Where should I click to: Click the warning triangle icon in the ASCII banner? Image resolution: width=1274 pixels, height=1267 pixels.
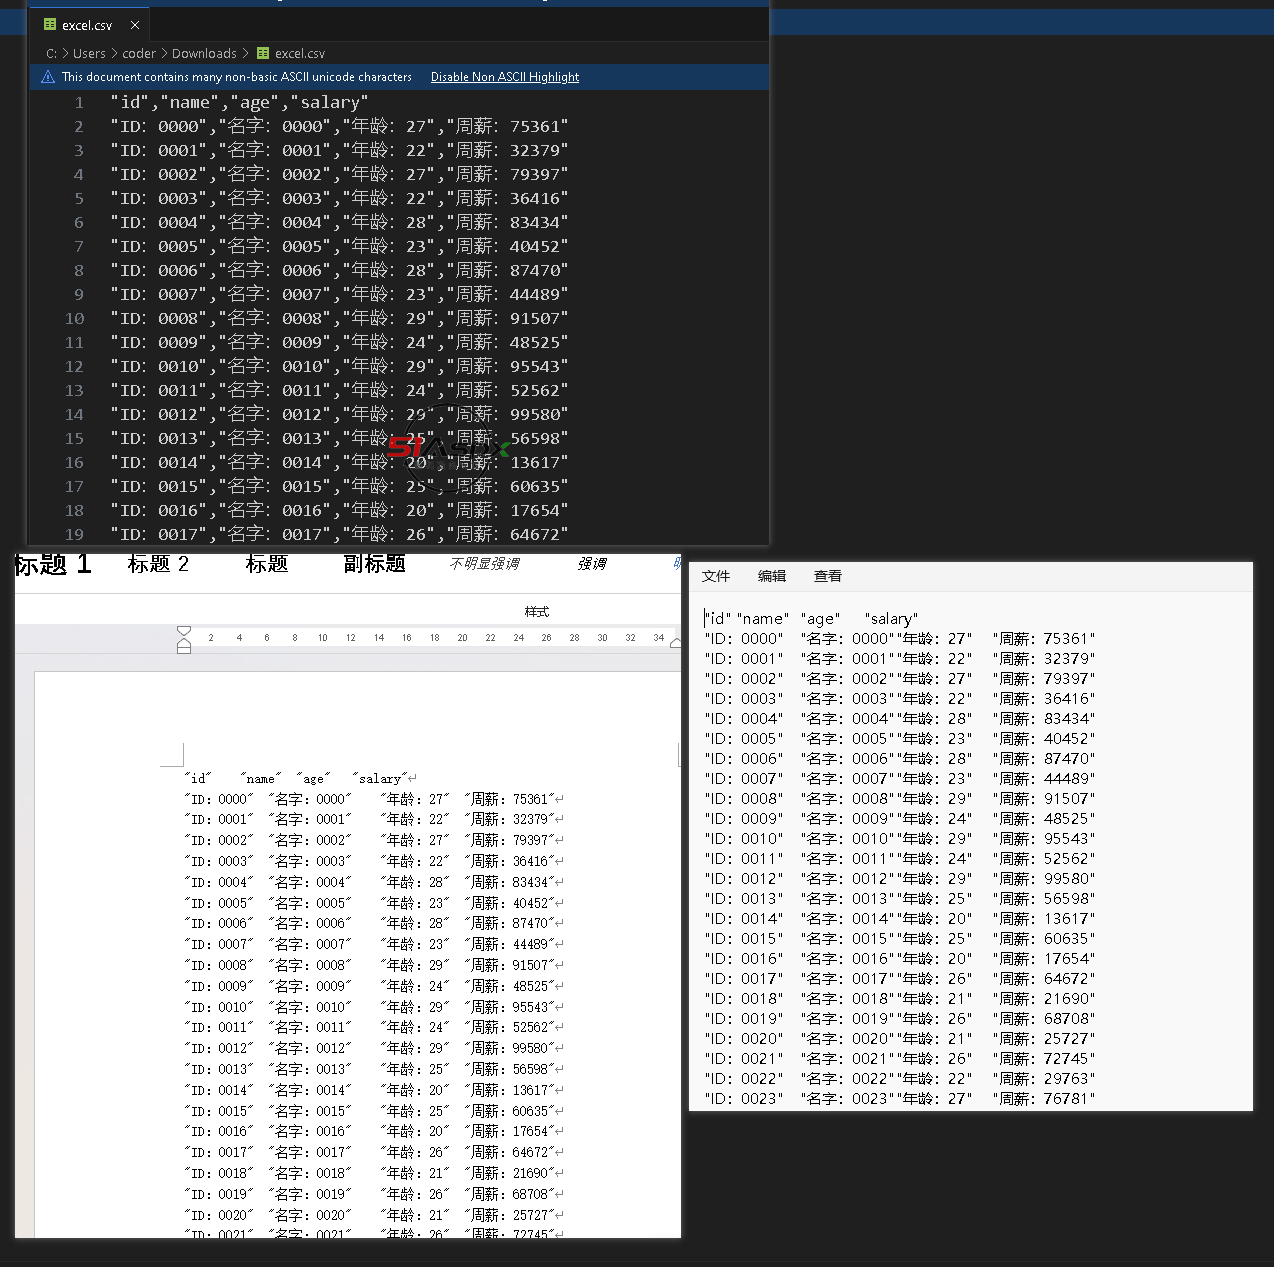click(x=48, y=77)
